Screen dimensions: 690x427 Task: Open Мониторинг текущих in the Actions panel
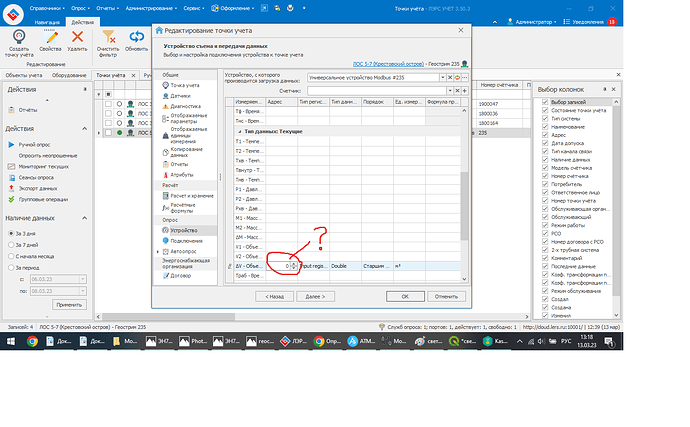click(43, 166)
